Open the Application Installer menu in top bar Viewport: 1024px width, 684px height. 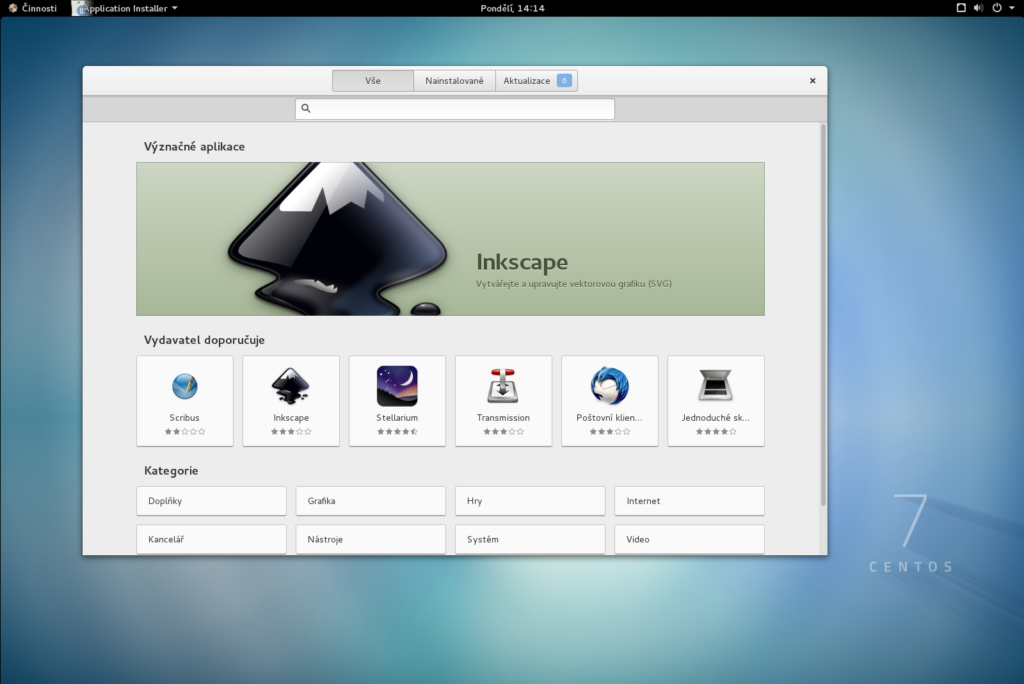tap(124, 7)
